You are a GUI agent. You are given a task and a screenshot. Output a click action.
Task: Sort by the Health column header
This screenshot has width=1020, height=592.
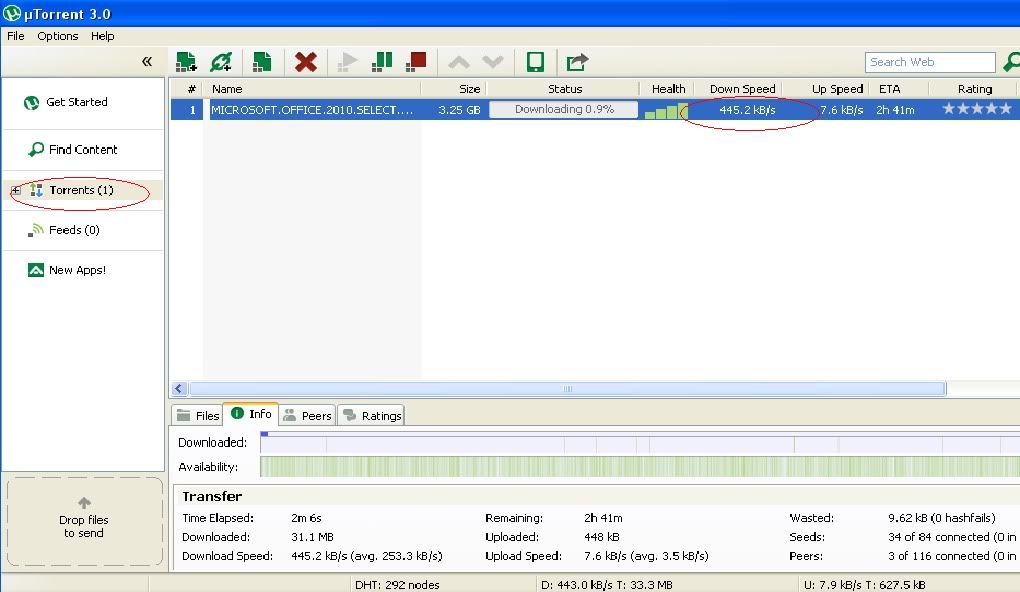tap(667, 89)
